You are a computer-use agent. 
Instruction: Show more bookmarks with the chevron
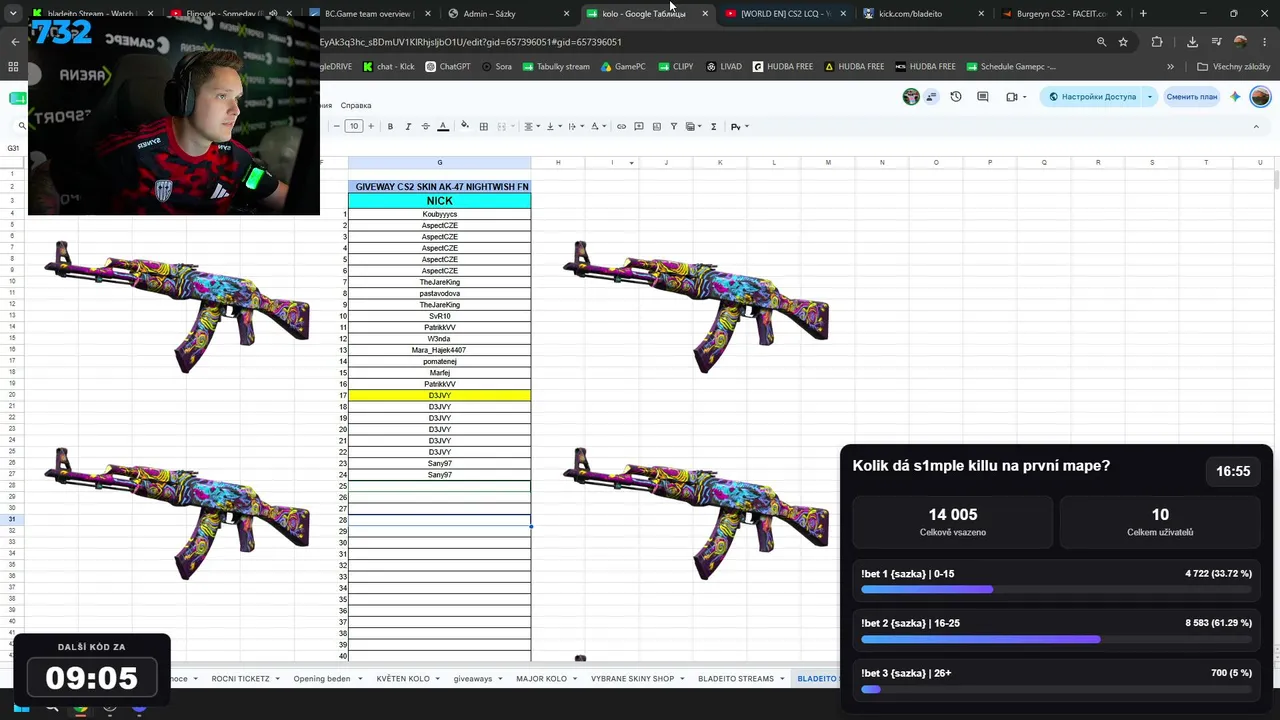pyautogui.click(x=1170, y=67)
